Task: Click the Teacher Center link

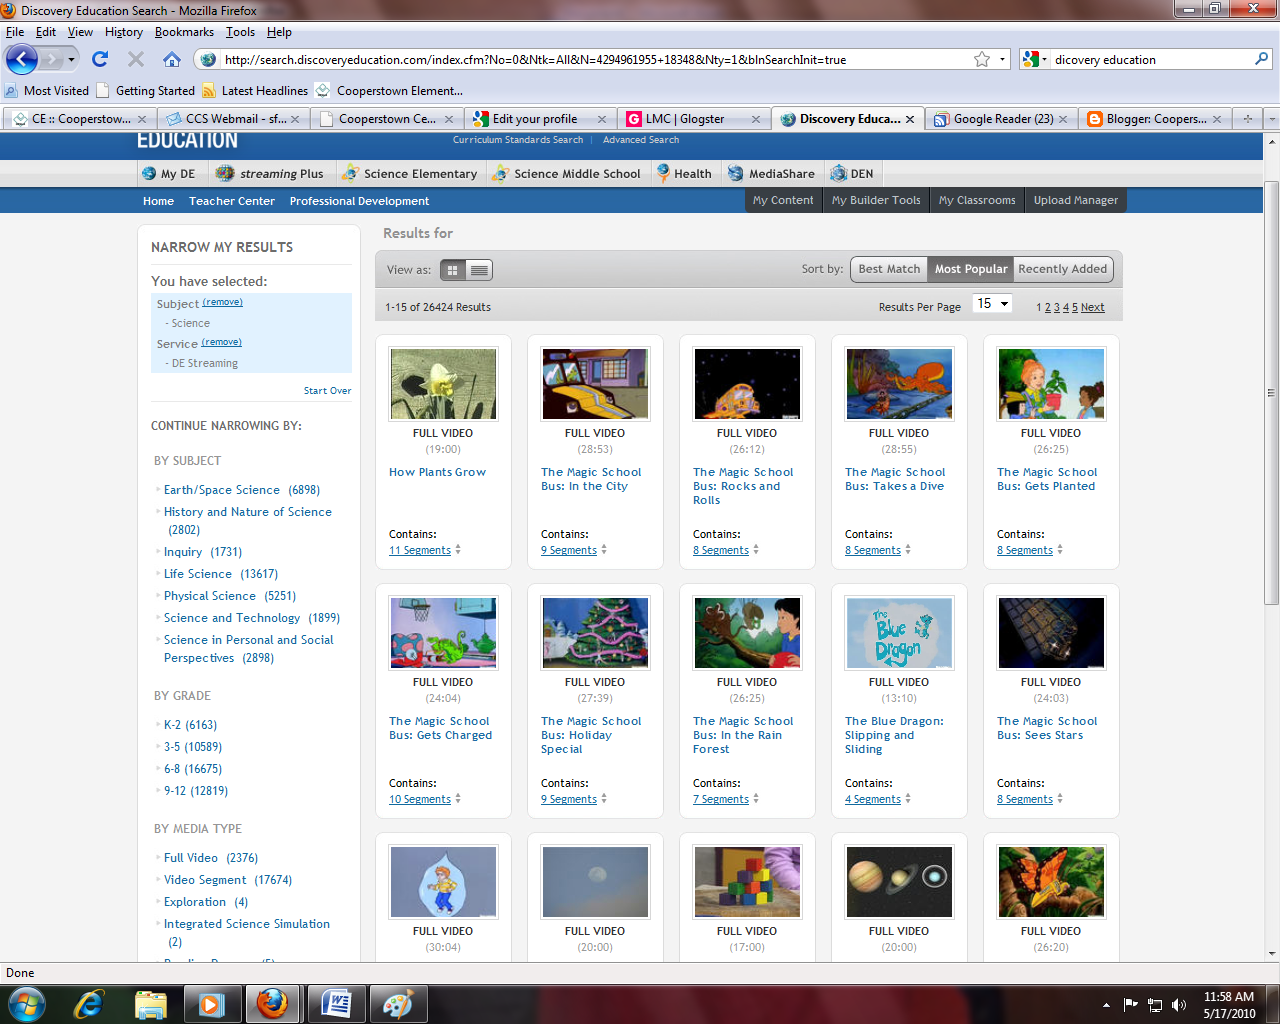Action: click(232, 201)
